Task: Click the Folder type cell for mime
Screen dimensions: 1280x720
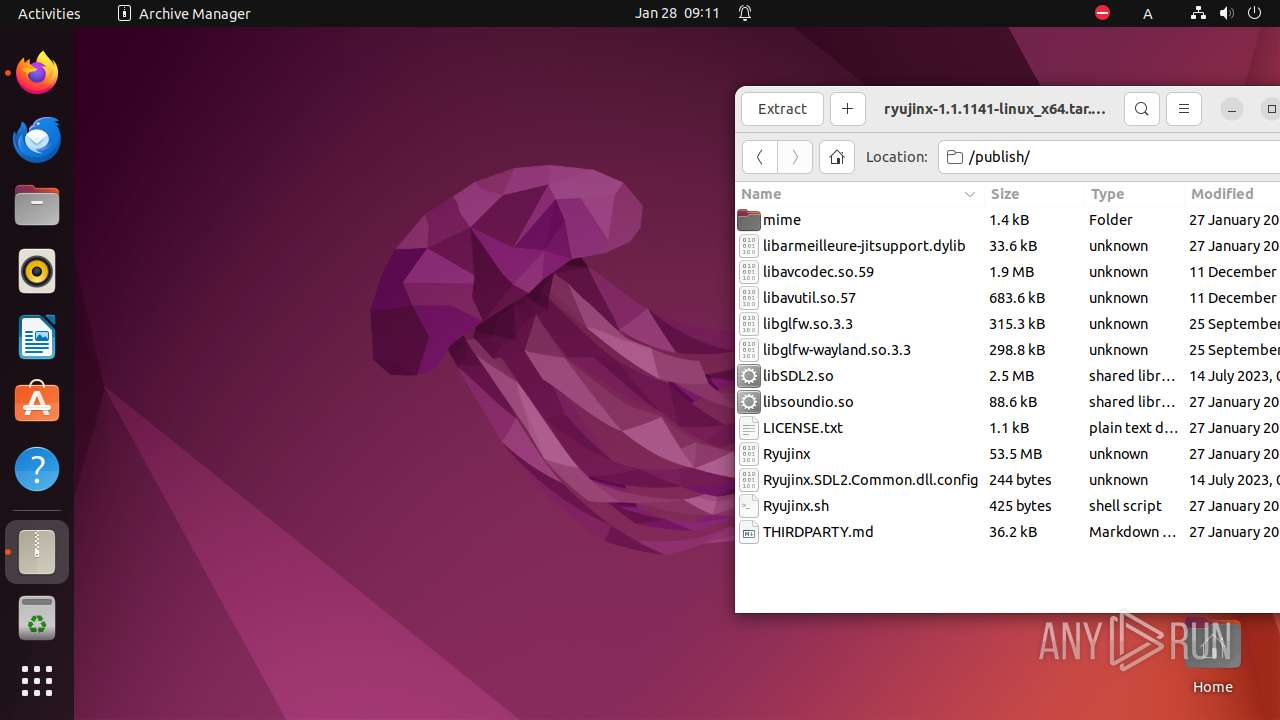Action: click(1111, 220)
